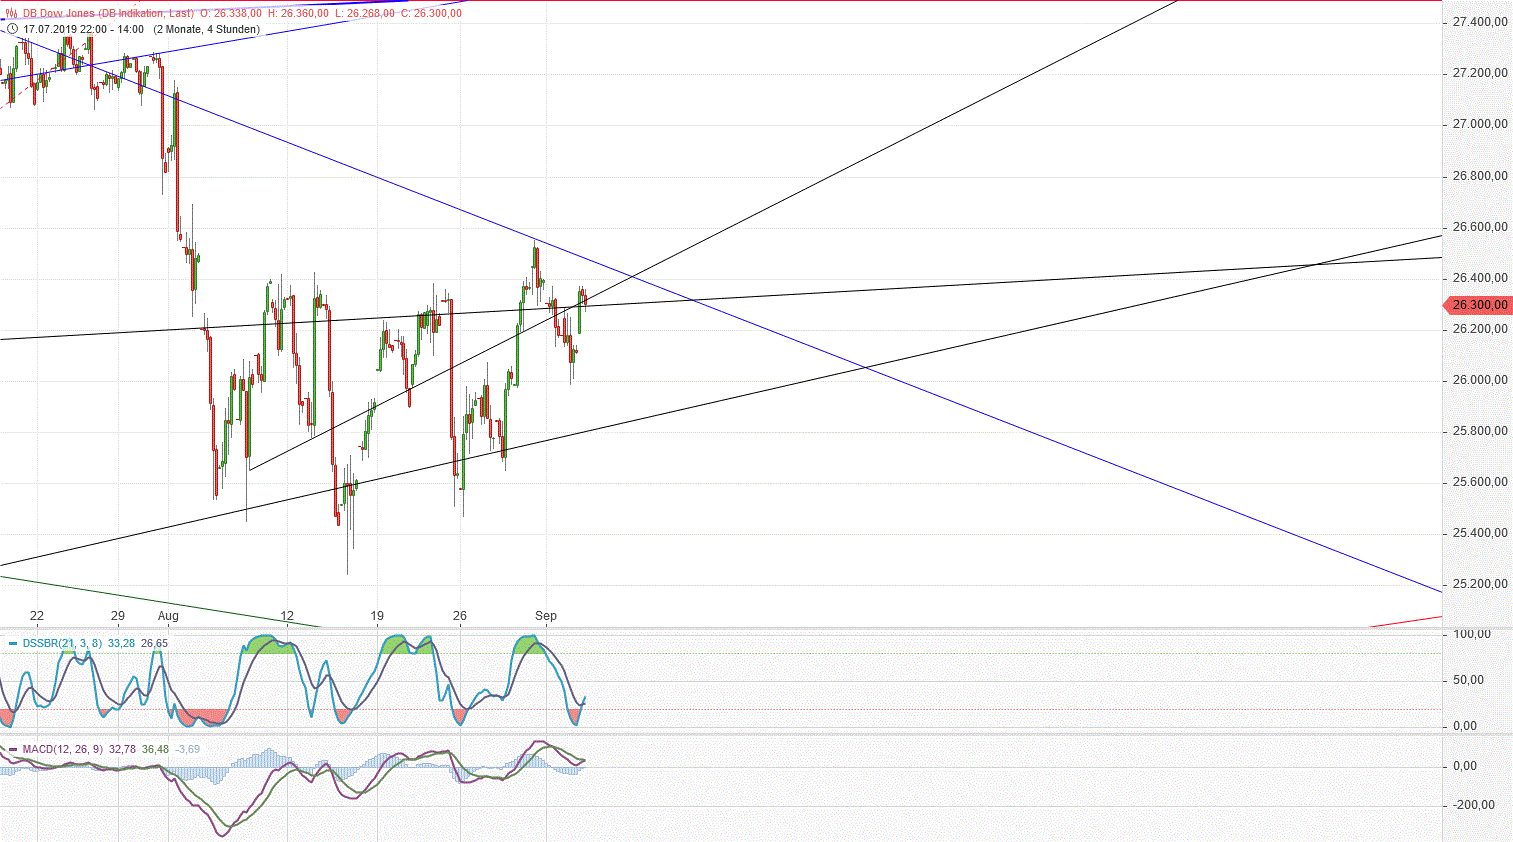Viewport: 1513px width, 842px height.
Task: Click the DSSBR color dash marker
Action: (x=13, y=643)
